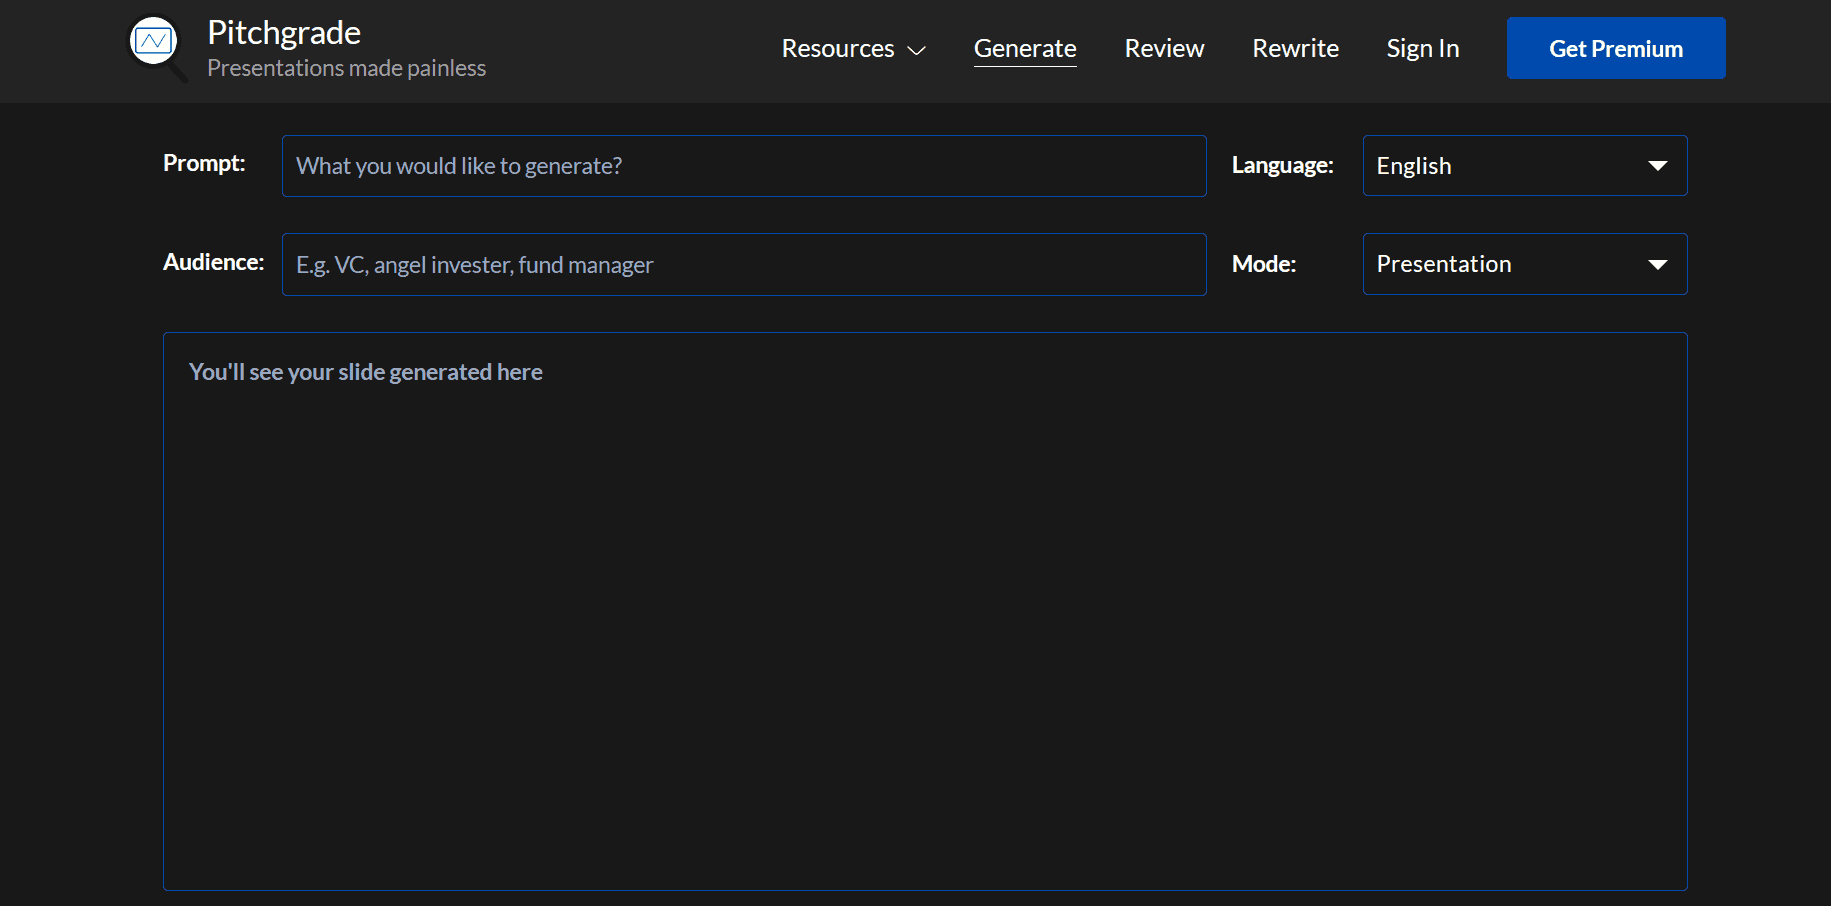Click into the Audience input field

tap(743, 265)
